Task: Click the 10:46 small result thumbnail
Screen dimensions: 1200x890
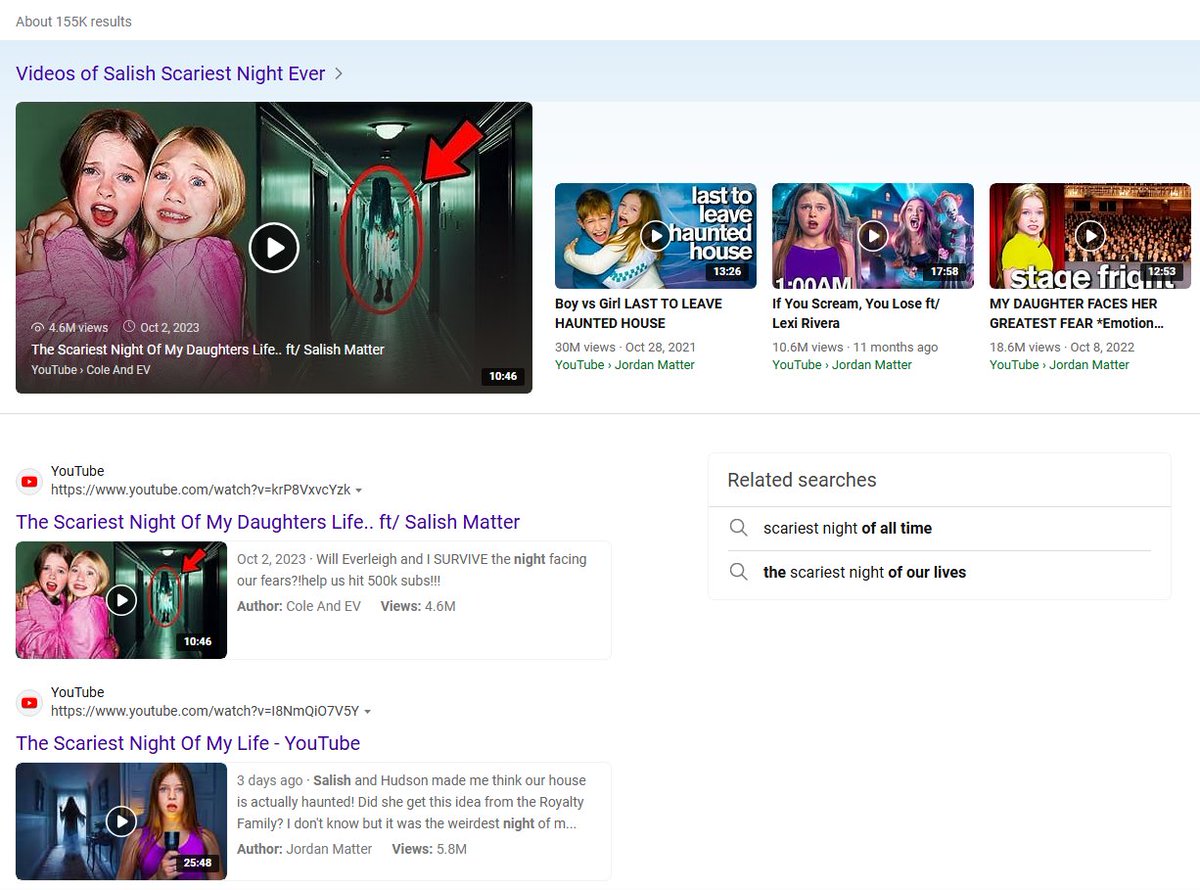Action: 121,600
